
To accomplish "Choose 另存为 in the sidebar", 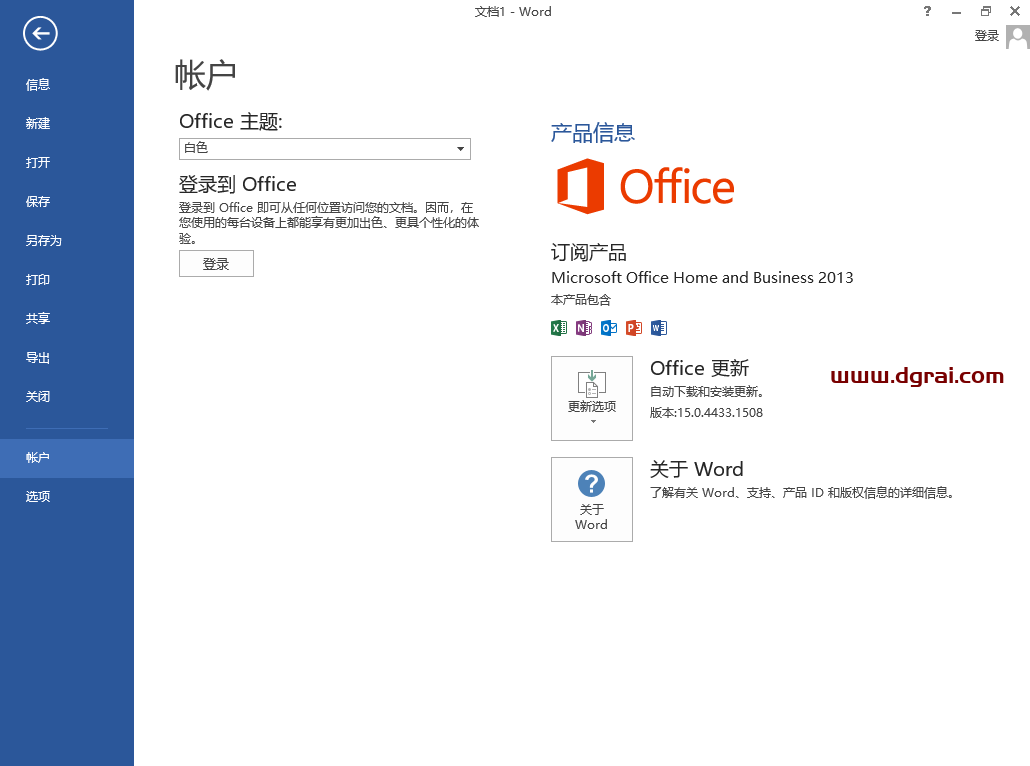I will (x=67, y=240).
